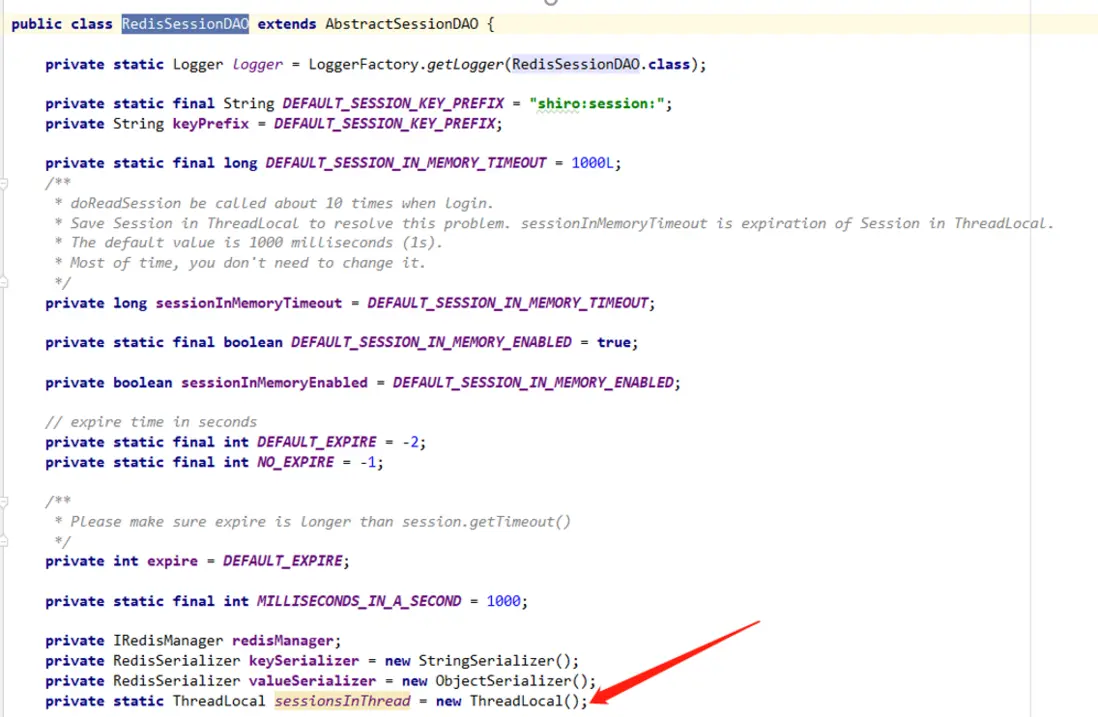
Task: Click the LoggerFactory class reference
Action: tap(363, 64)
